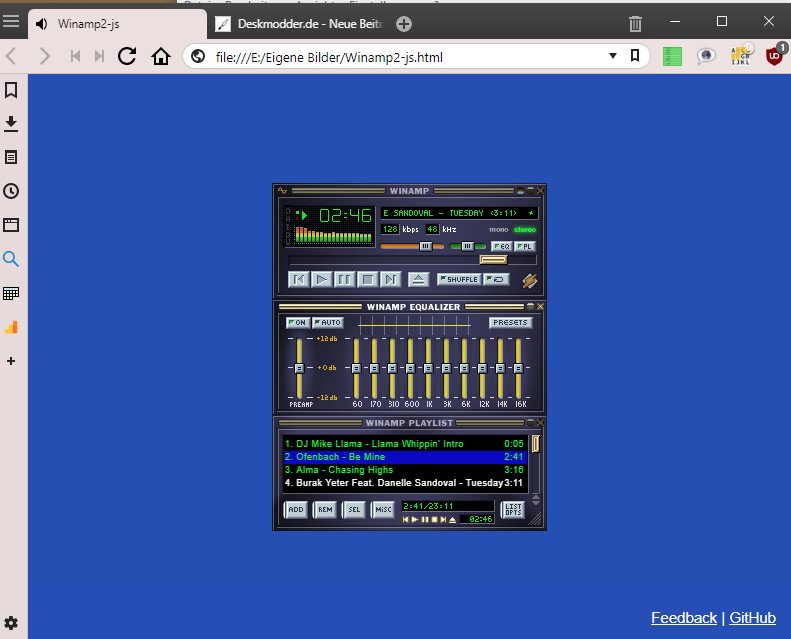The image size is (791, 639).
Task: Stop playback with Winamp's stop button
Action: pyautogui.click(x=368, y=279)
